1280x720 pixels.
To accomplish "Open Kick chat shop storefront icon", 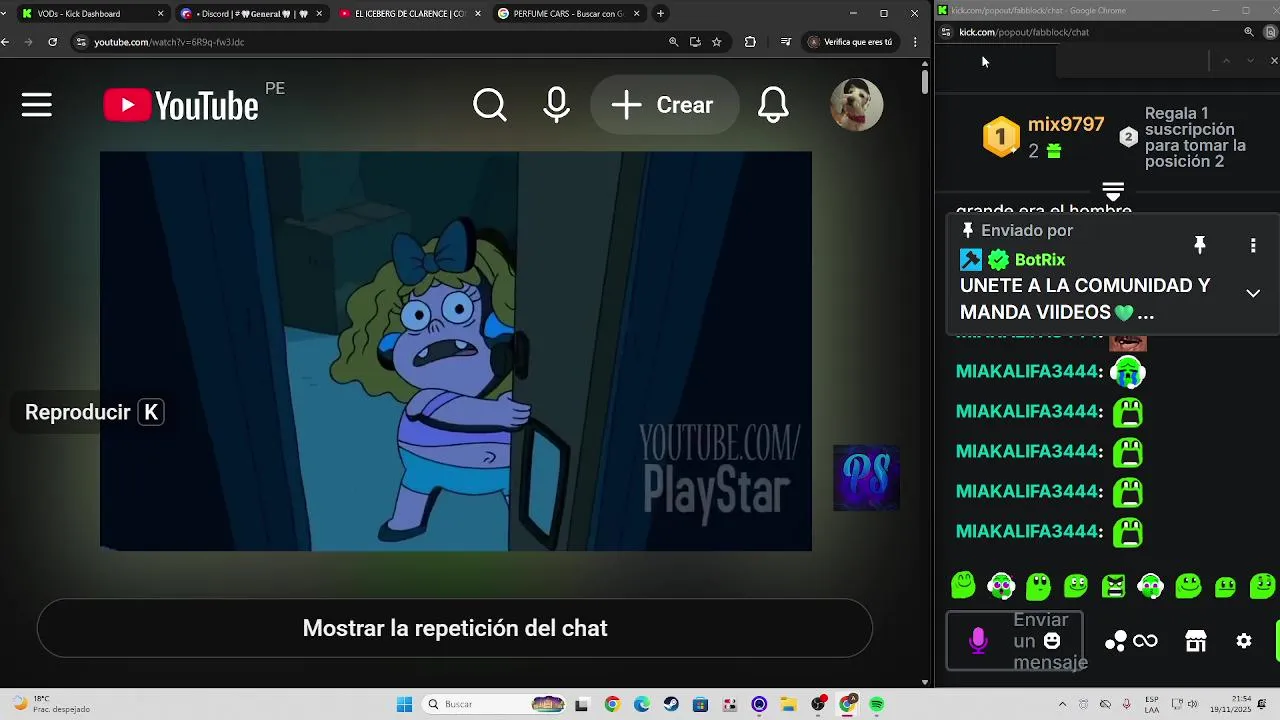I will [1196, 641].
